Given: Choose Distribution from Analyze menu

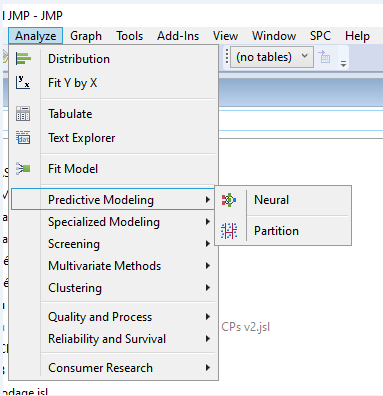Looking at the screenshot, I should (113, 59).
